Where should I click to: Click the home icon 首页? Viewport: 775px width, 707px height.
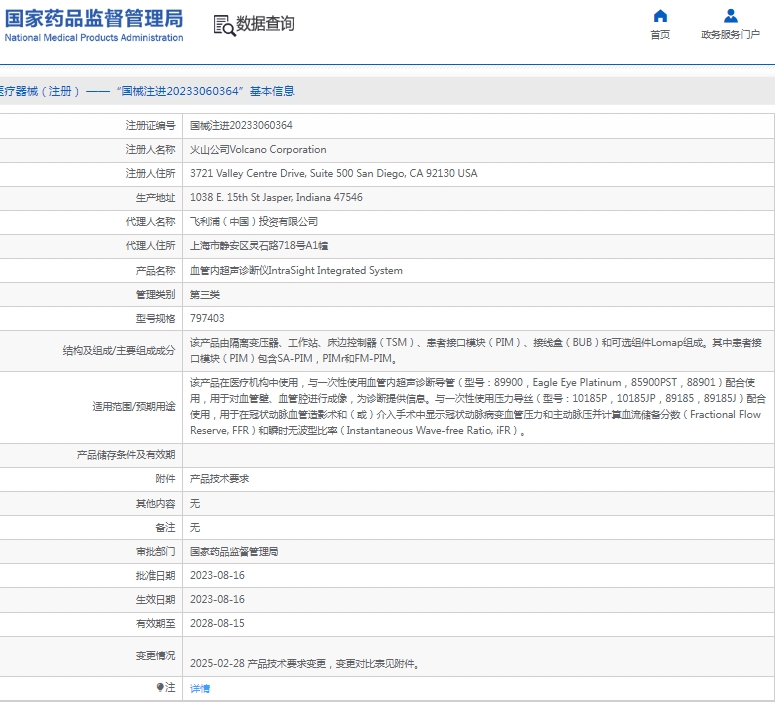(660, 16)
